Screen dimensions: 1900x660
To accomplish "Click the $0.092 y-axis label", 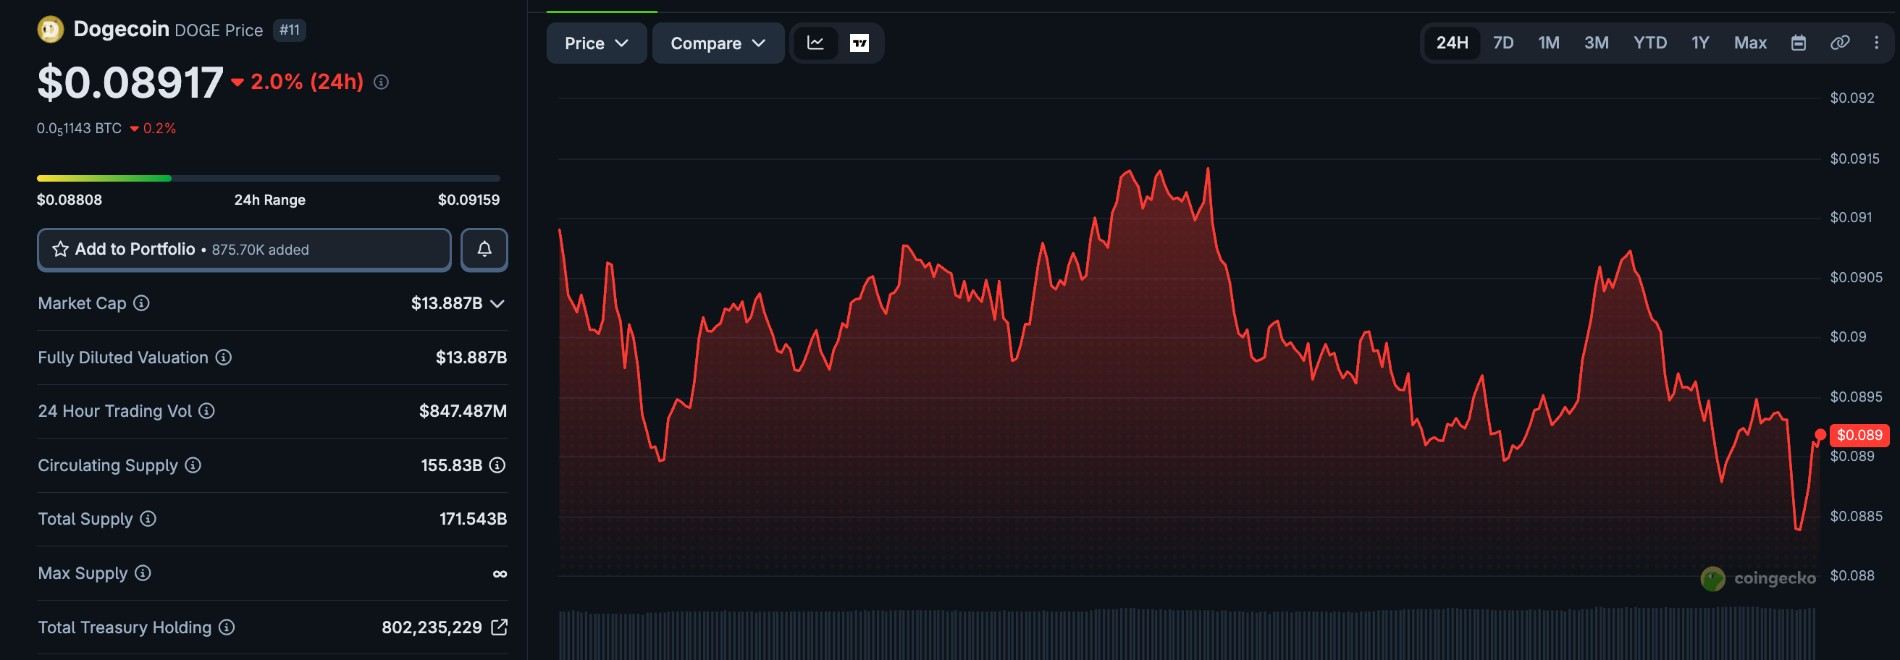I will pos(1852,98).
